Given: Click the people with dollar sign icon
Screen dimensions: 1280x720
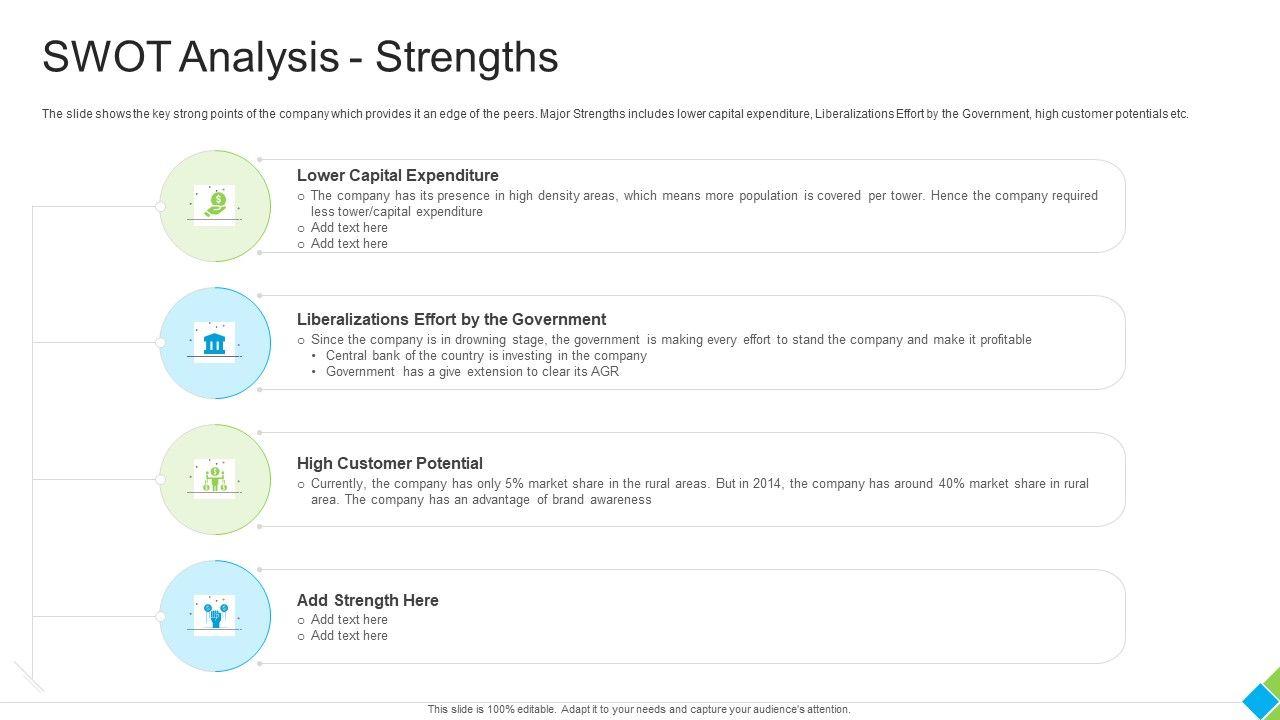Looking at the screenshot, I should tap(215, 479).
